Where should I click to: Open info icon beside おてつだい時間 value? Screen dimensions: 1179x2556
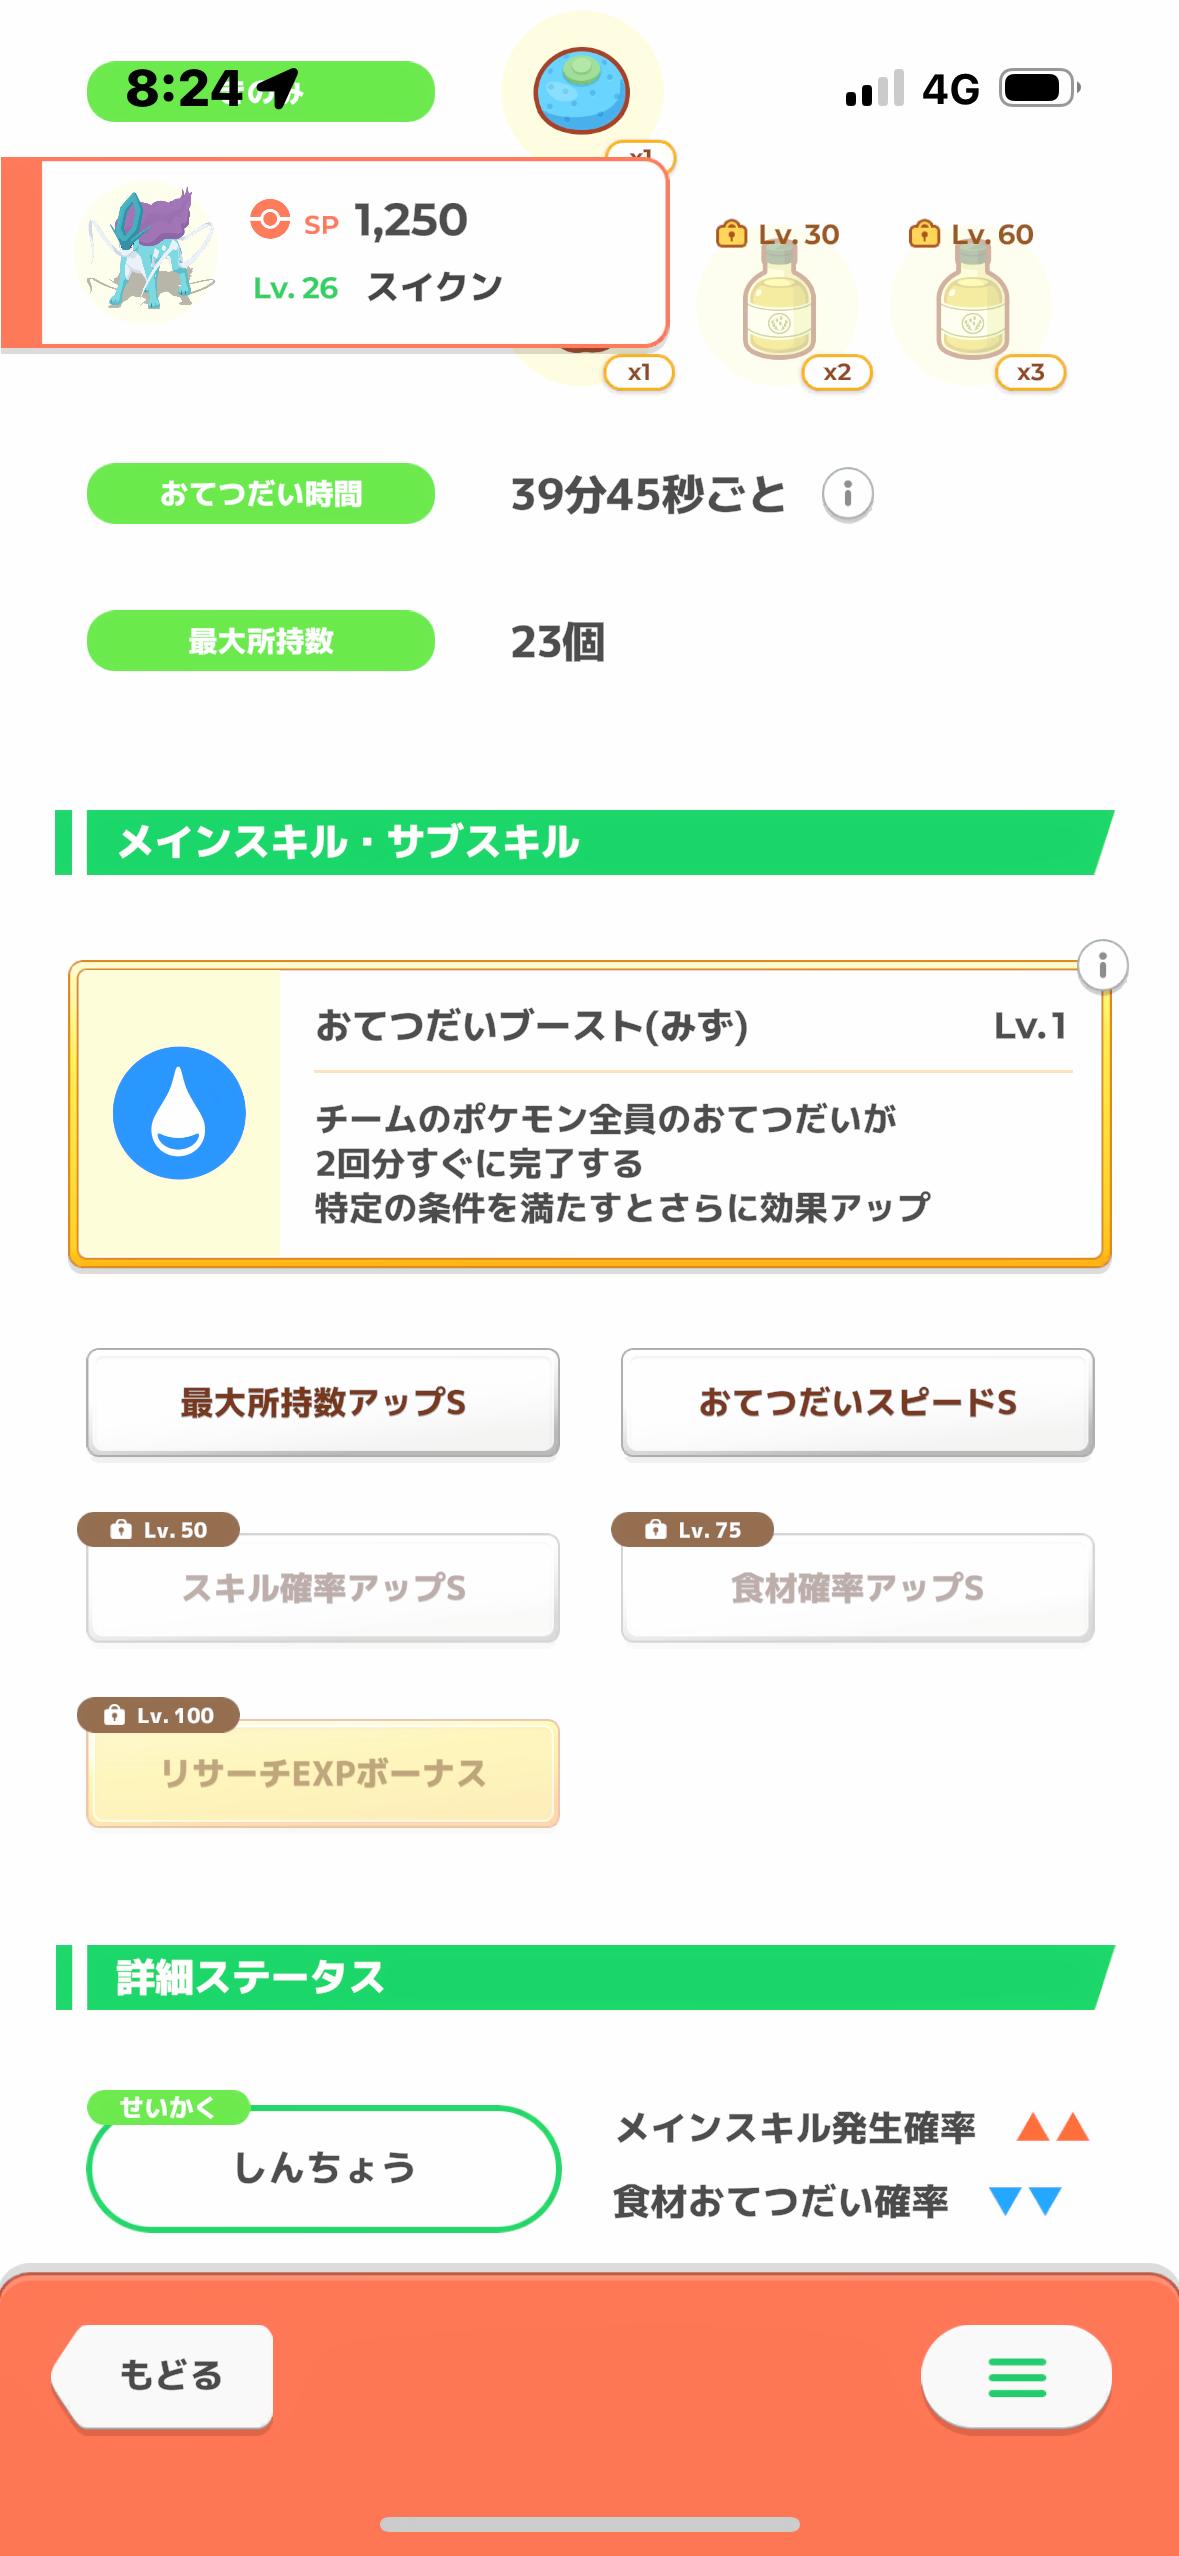point(847,494)
